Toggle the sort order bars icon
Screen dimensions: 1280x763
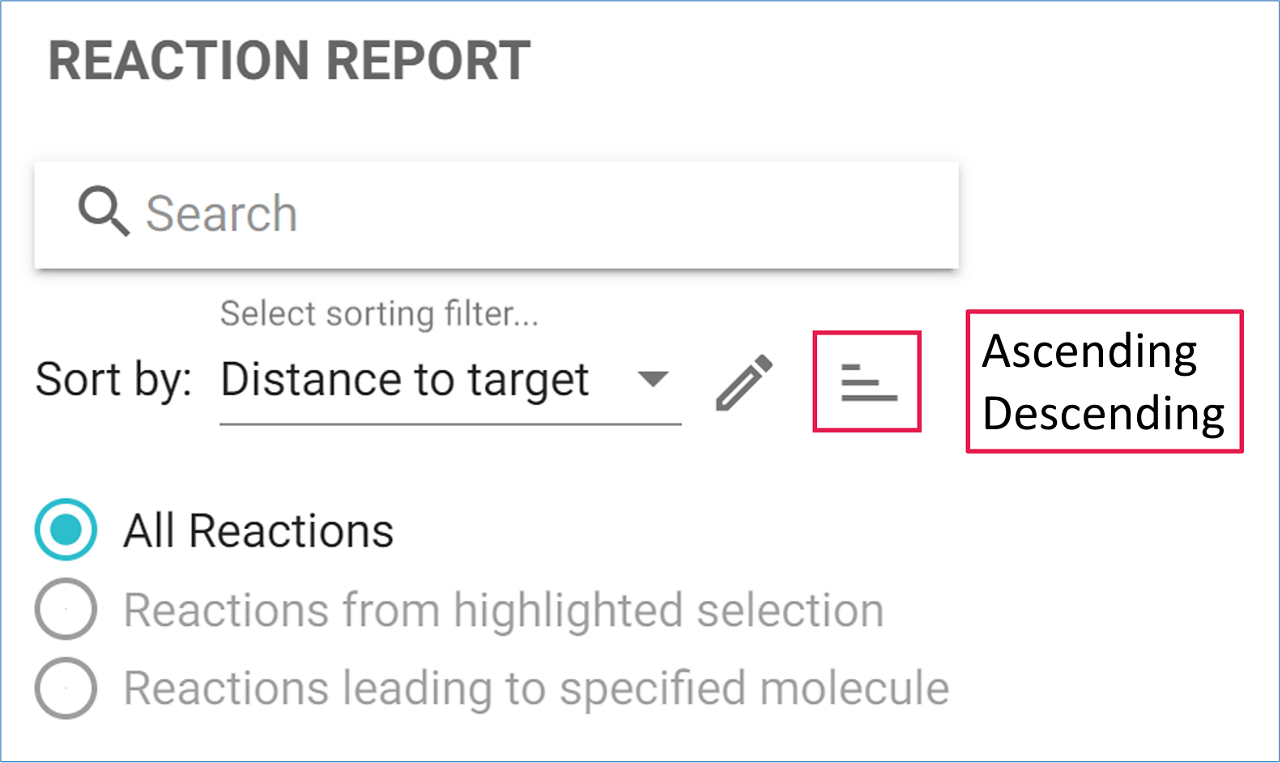pos(868,382)
